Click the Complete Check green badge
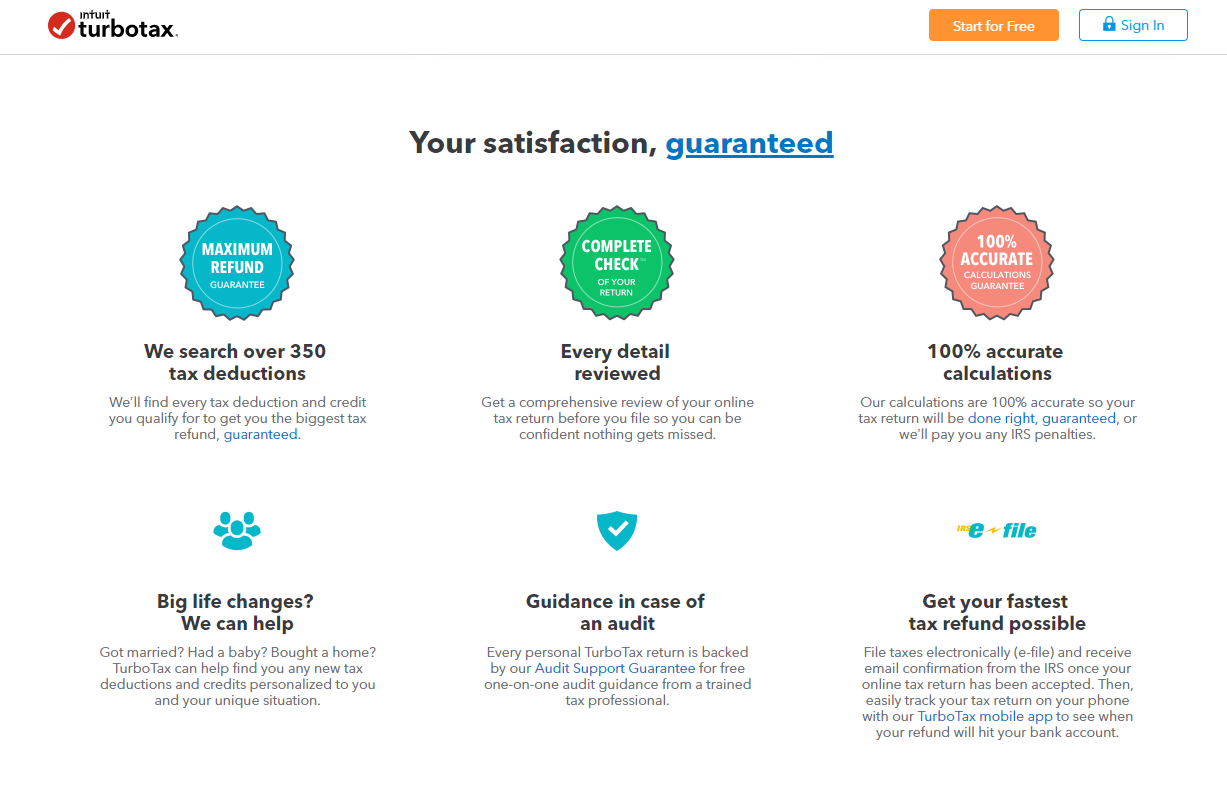Image resolution: width=1227 pixels, height=794 pixels. 617,263
